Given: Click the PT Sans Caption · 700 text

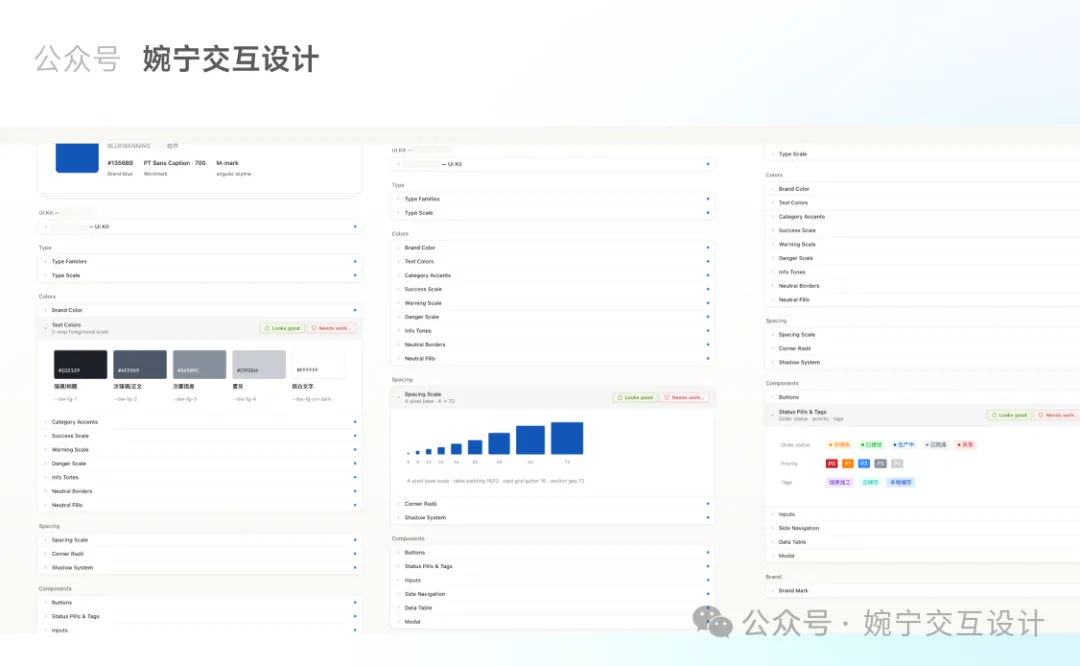Looking at the screenshot, I should tap(174, 163).
